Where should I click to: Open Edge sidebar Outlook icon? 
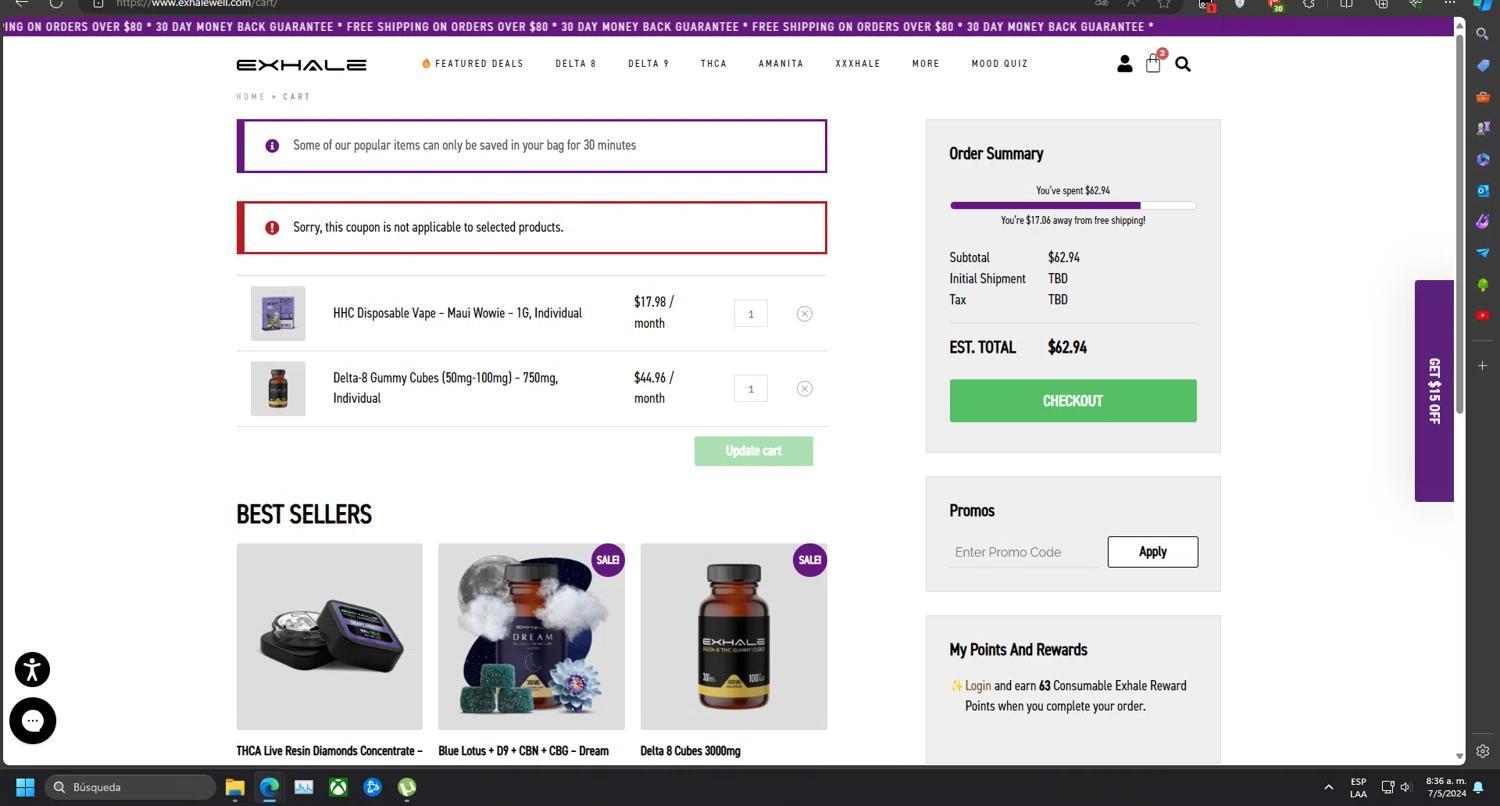1483,190
